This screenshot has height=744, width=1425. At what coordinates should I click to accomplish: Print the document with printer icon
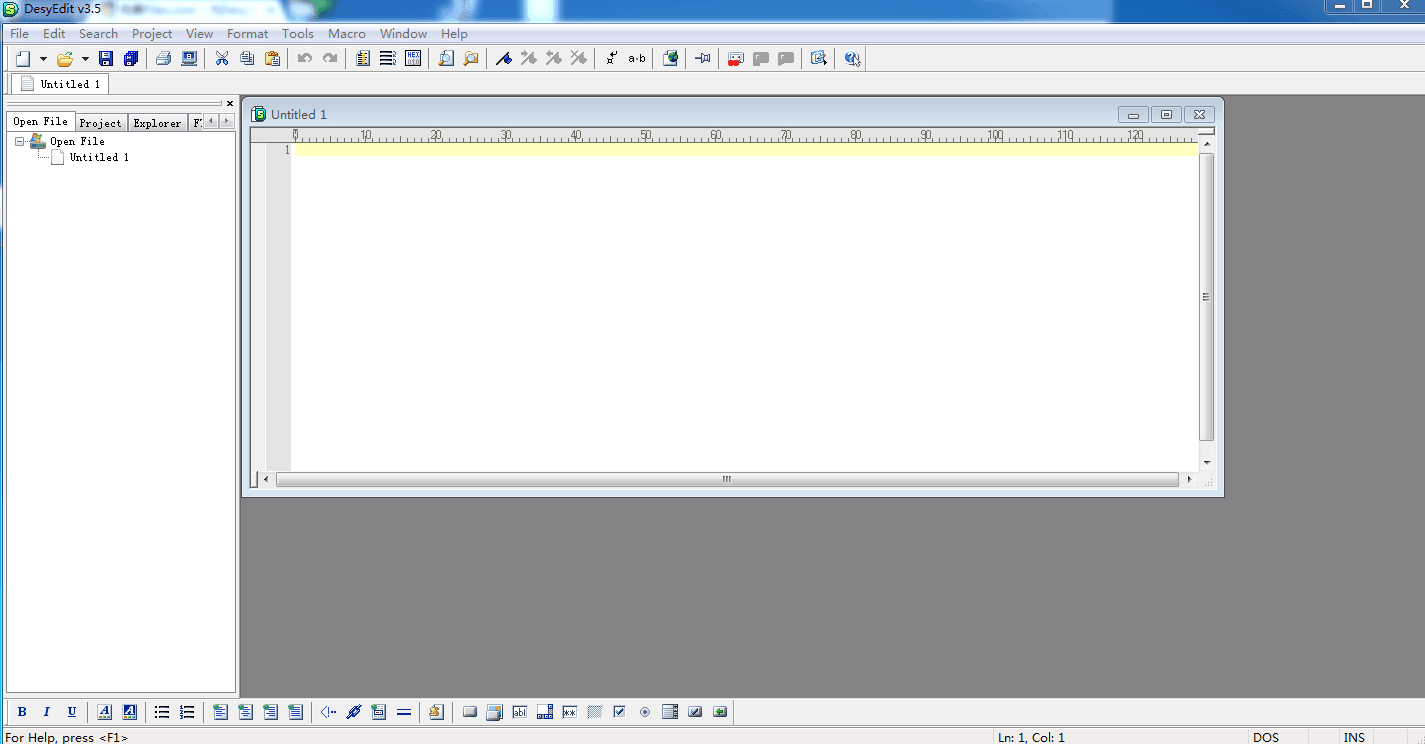pos(164,59)
